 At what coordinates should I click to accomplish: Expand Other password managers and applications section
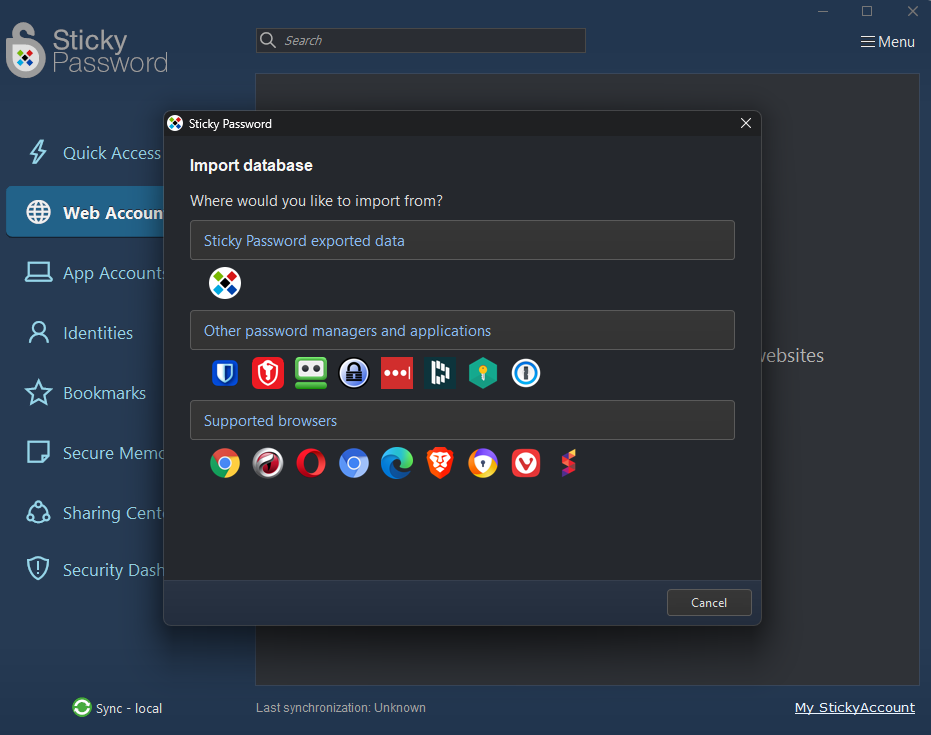[x=462, y=330]
